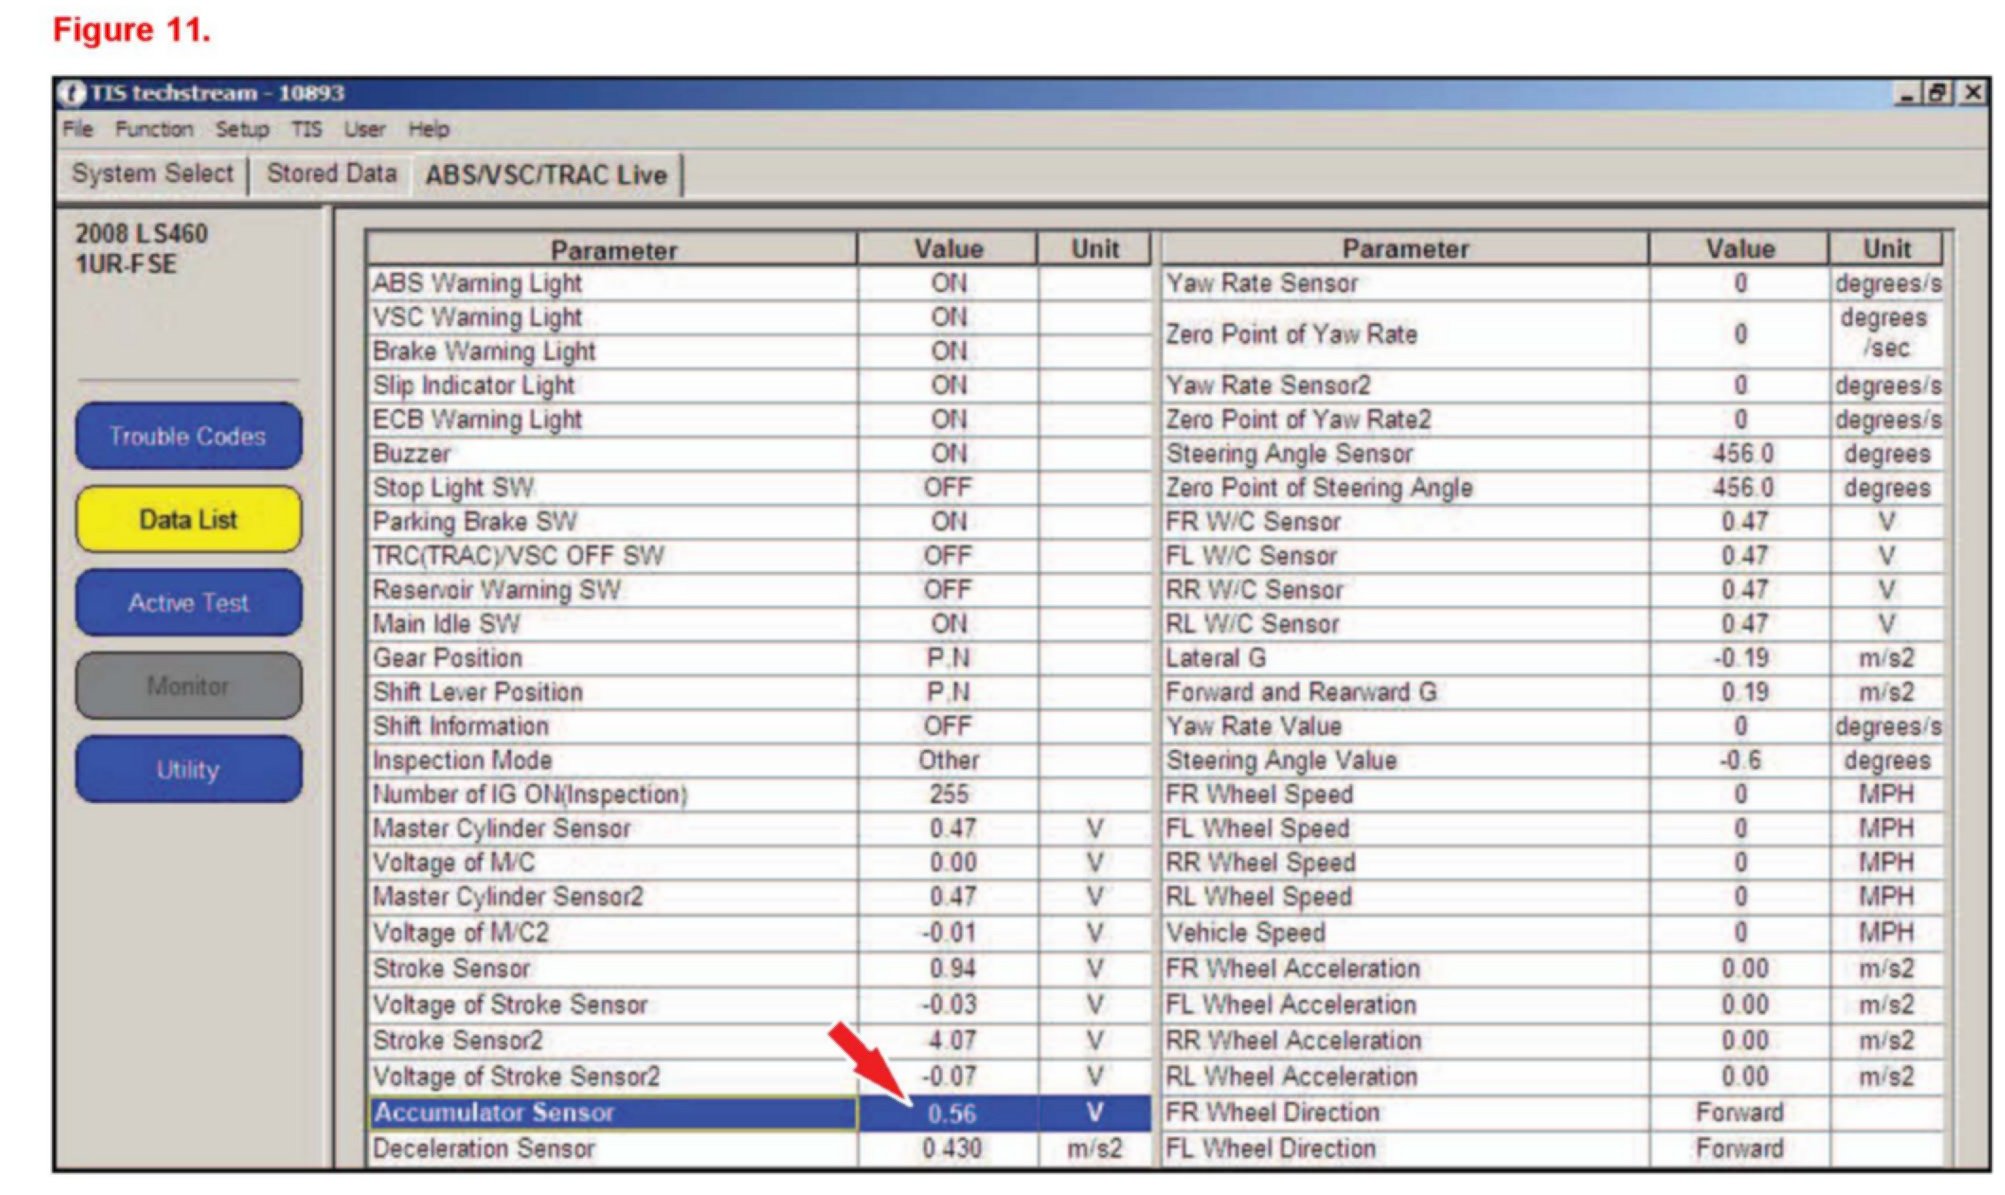
Task: Click the left Parameter column header
Action: [x=612, y=250]
